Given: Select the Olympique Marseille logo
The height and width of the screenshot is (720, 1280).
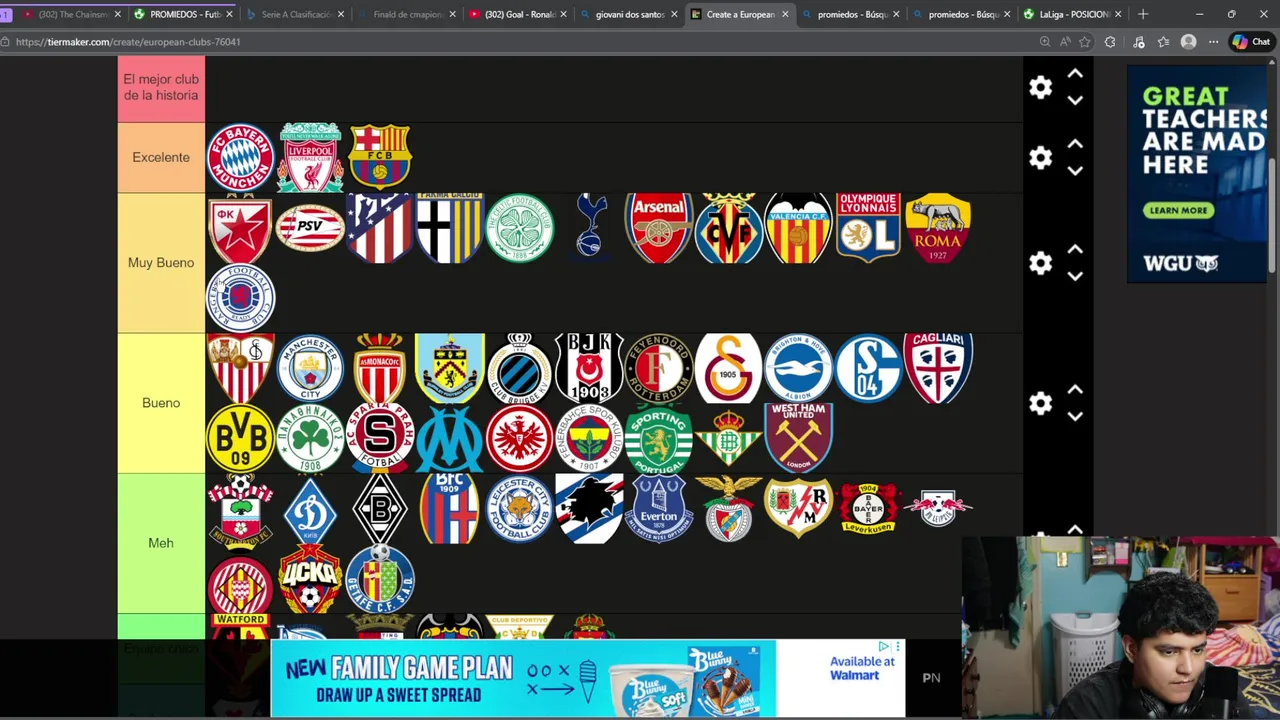Looking at the screenshot, I should tap(449, 438).
